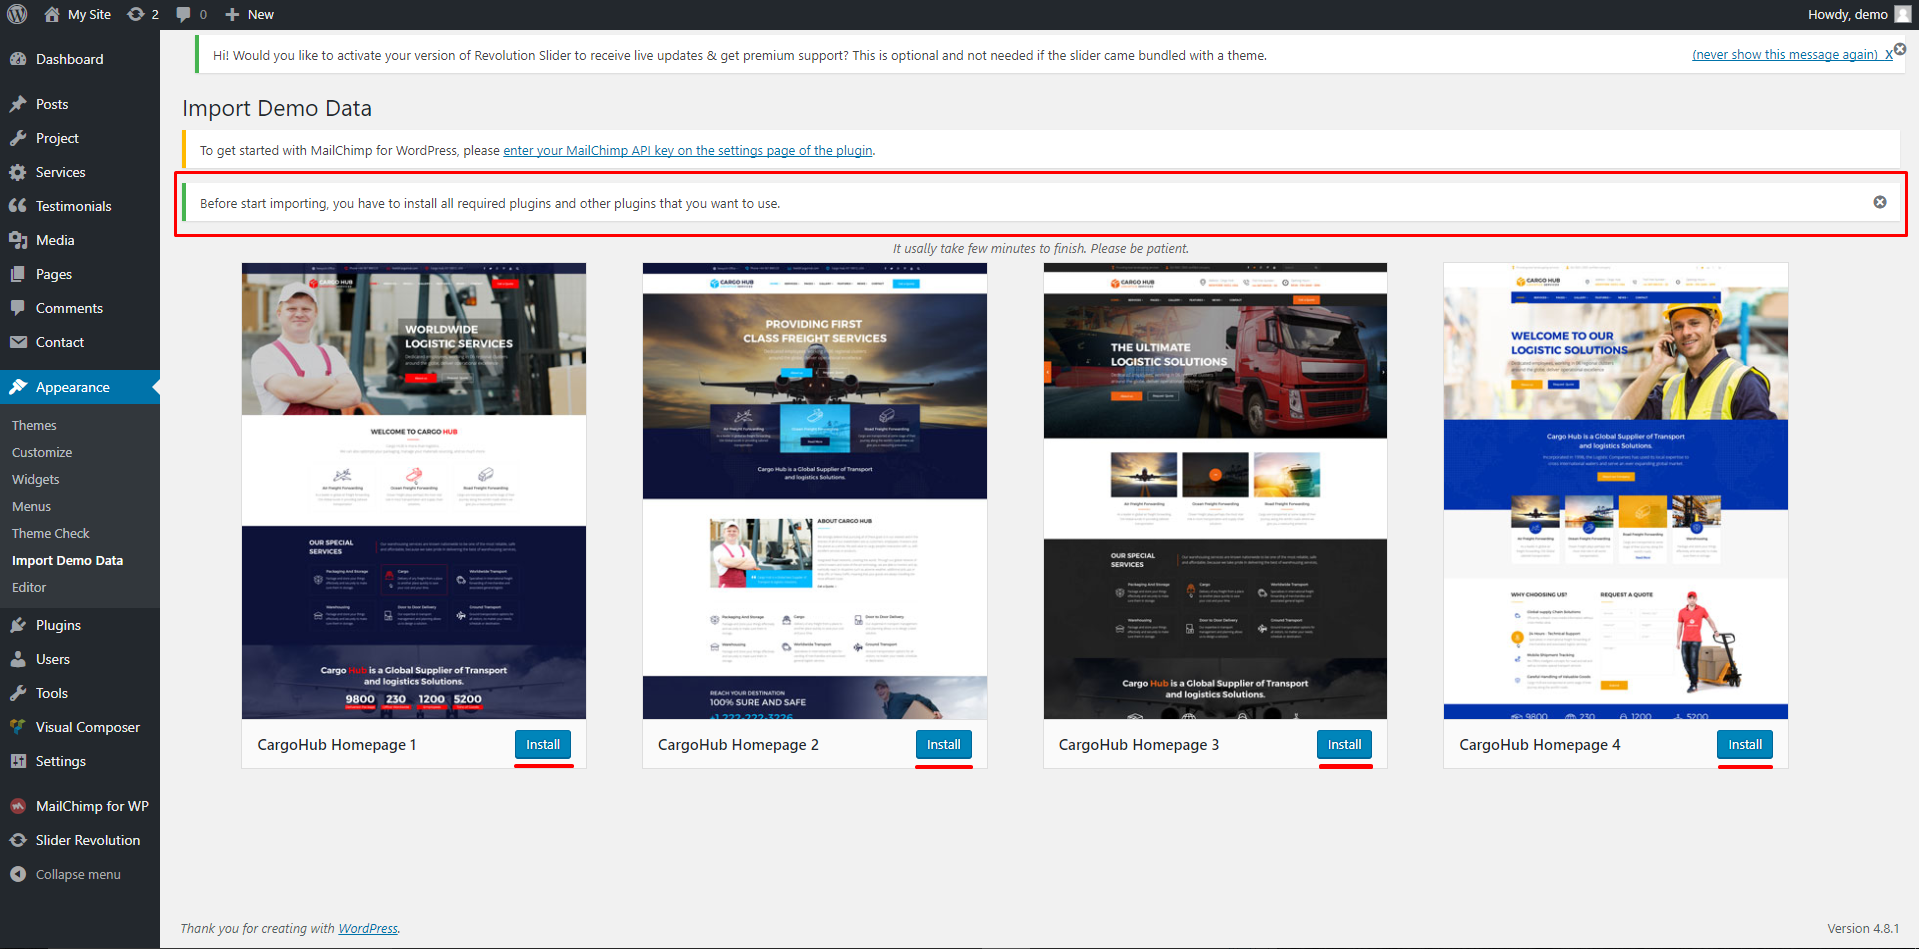Click the CargoHub Homepage 3 title text

[x=1139, y=744]
